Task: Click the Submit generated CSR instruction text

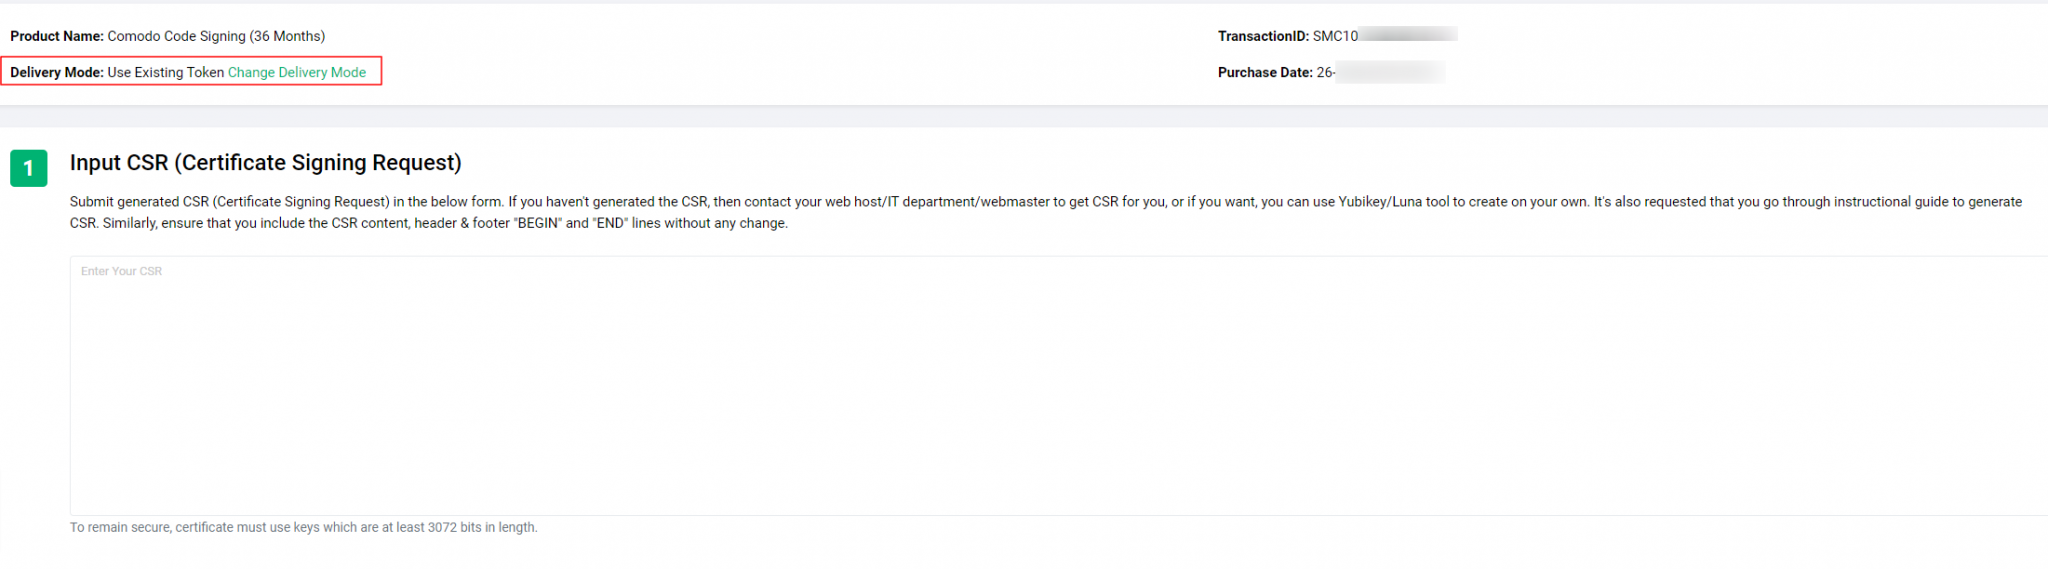Action: (230, 202)
